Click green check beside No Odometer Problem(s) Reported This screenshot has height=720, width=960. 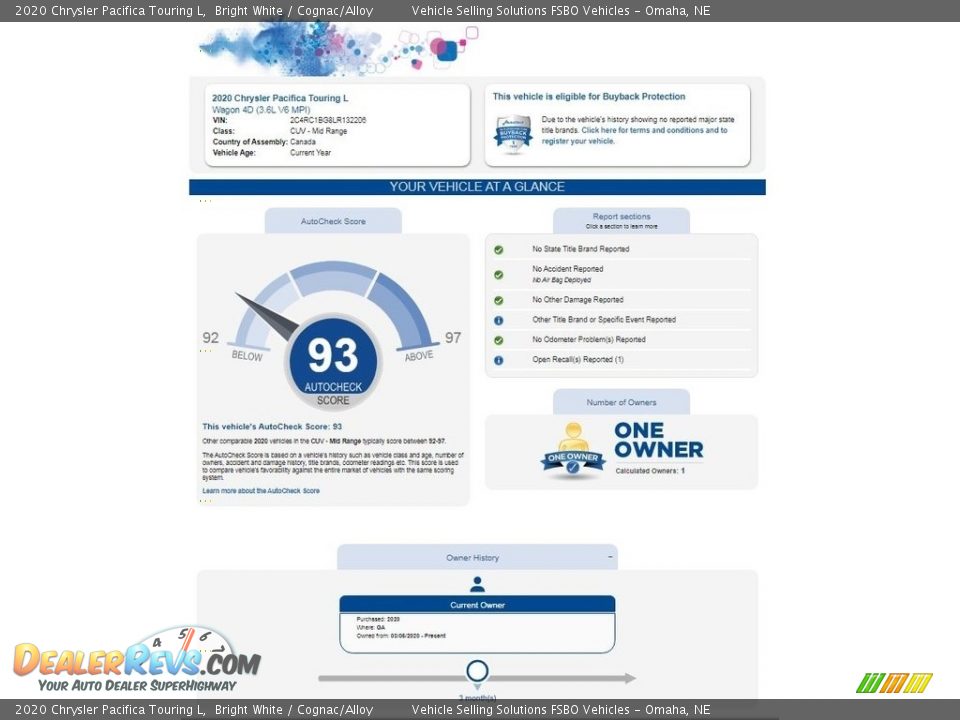point(498,340)
